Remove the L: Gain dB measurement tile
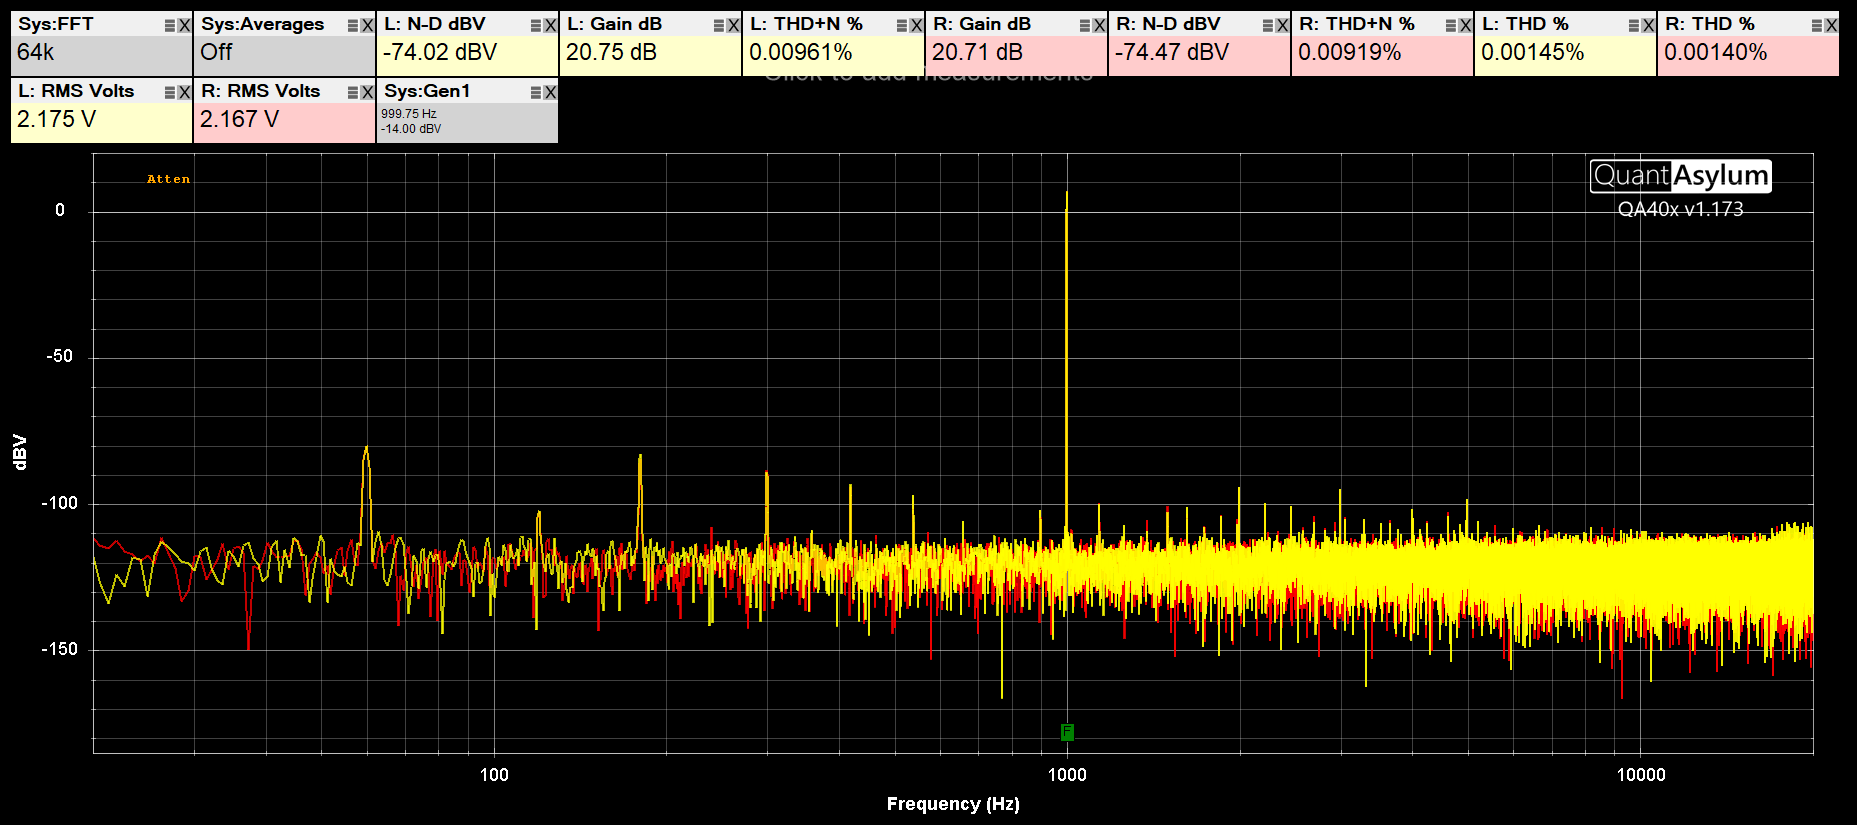This screenshot has width=1857, height=825. point(733,25)
